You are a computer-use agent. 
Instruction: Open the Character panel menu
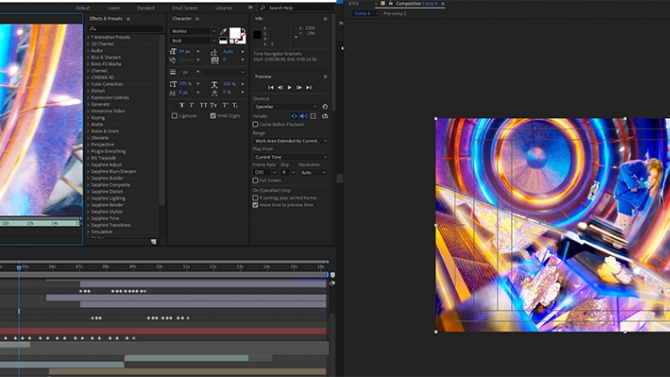pyautogui.click(x=197, y=19)
